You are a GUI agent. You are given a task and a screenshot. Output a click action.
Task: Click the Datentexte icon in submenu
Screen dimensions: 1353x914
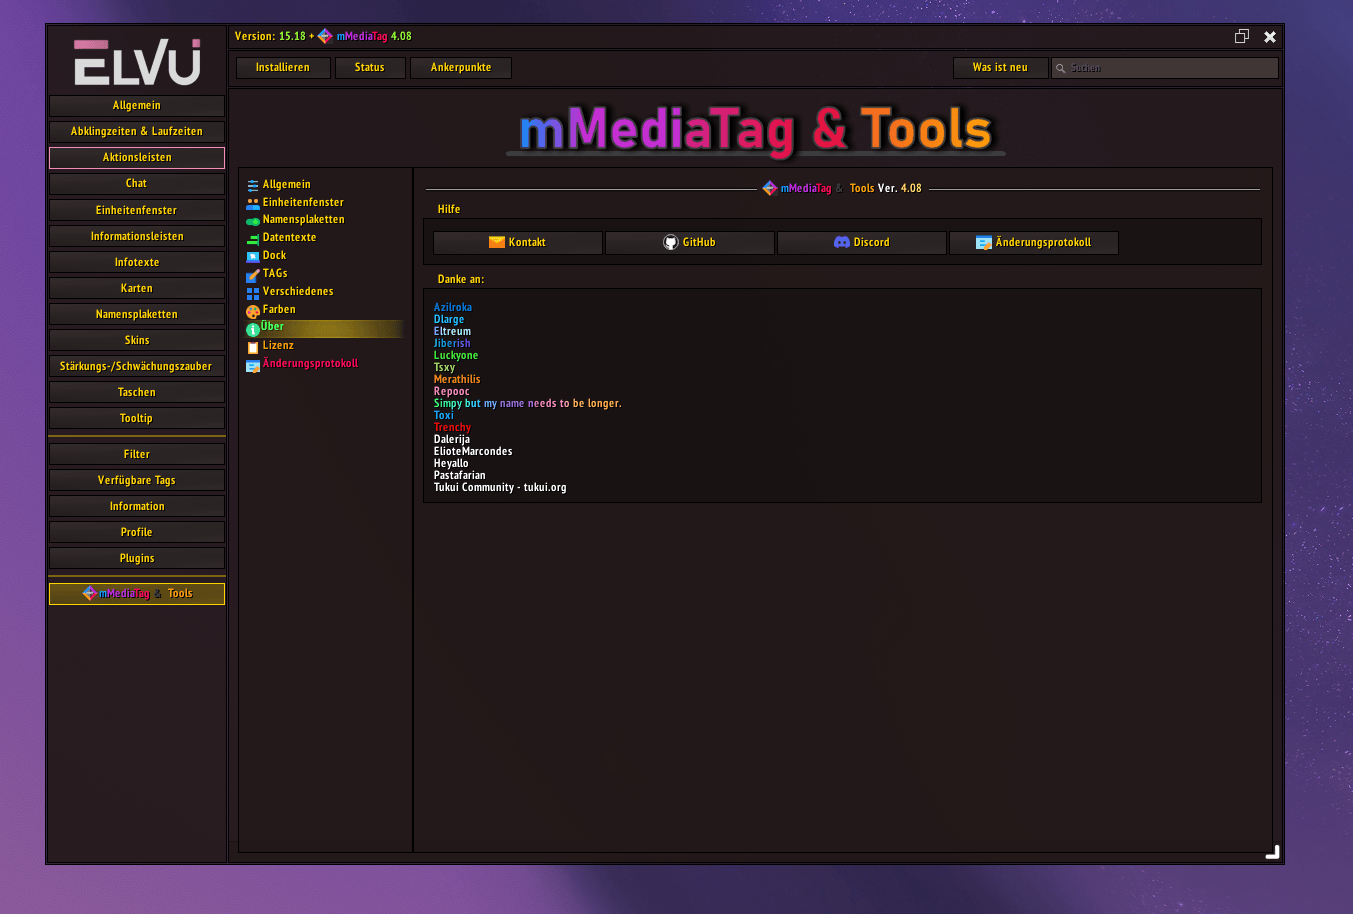[253, 239]
